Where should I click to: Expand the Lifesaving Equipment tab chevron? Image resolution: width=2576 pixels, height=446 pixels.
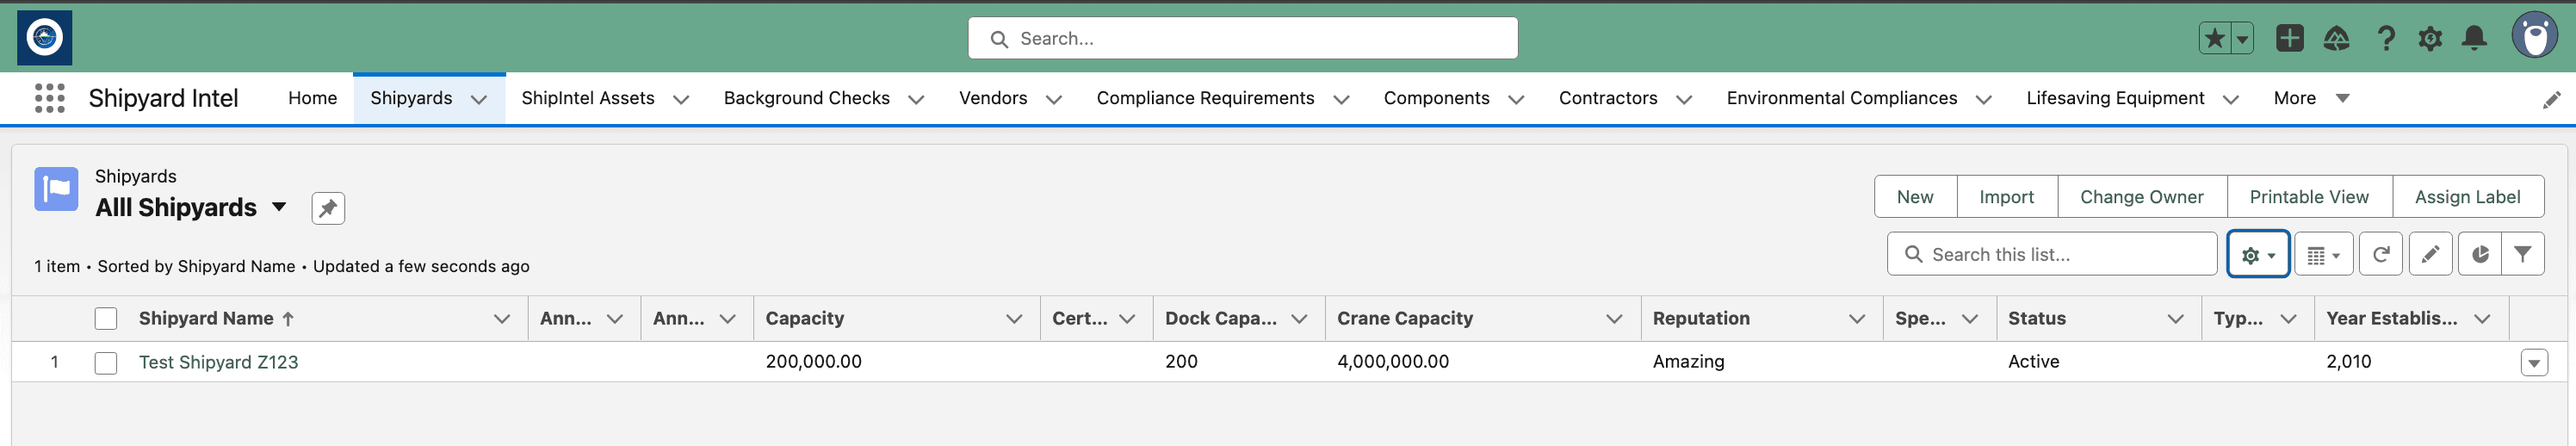click(x=2231, y=99)
